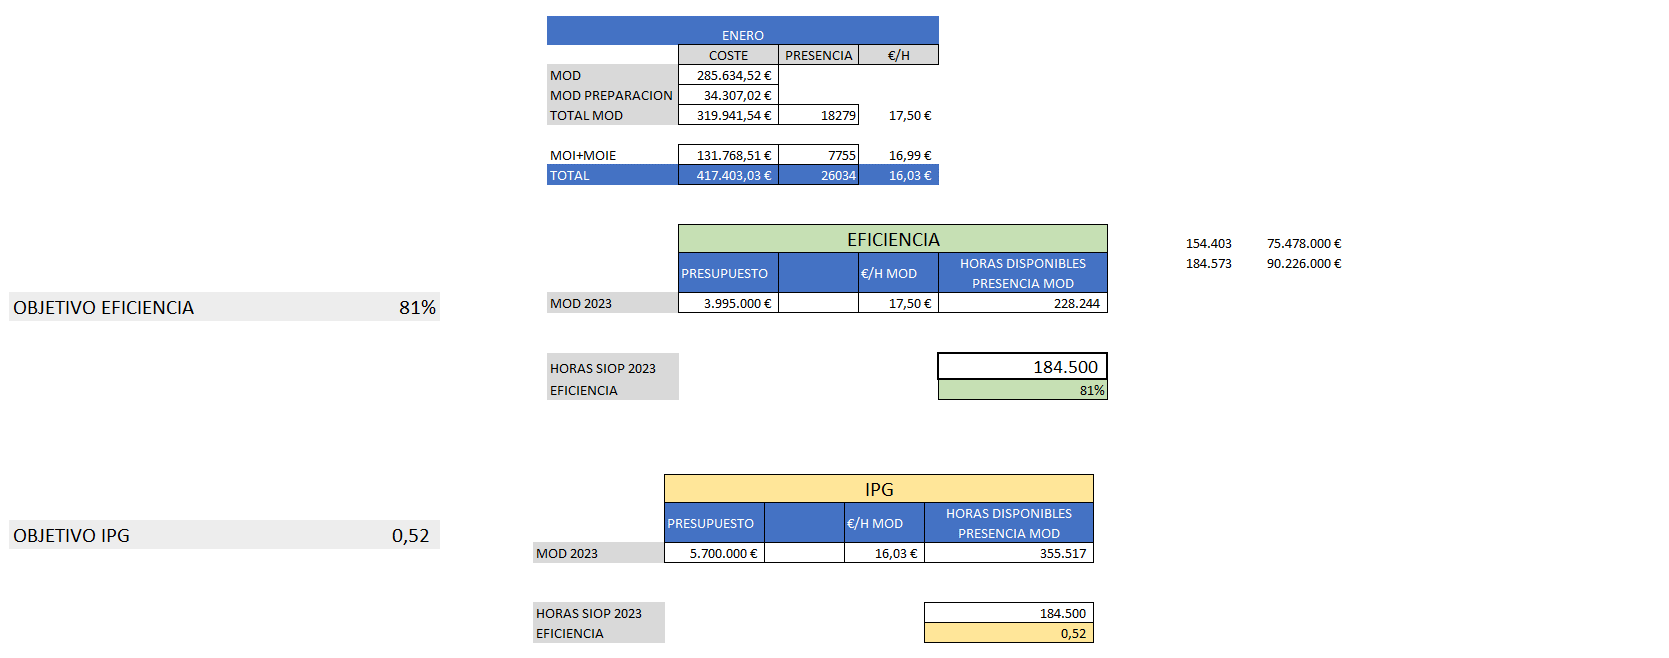This screenshot has height=658, width=1669.
Task: Select the MOD cost cell 285.634,52 €
Action: [728, 75]
